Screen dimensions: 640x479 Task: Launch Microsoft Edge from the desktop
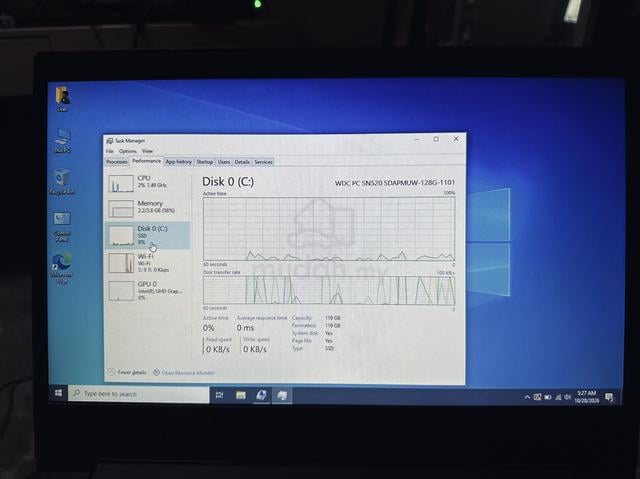[x=62, y=268]
